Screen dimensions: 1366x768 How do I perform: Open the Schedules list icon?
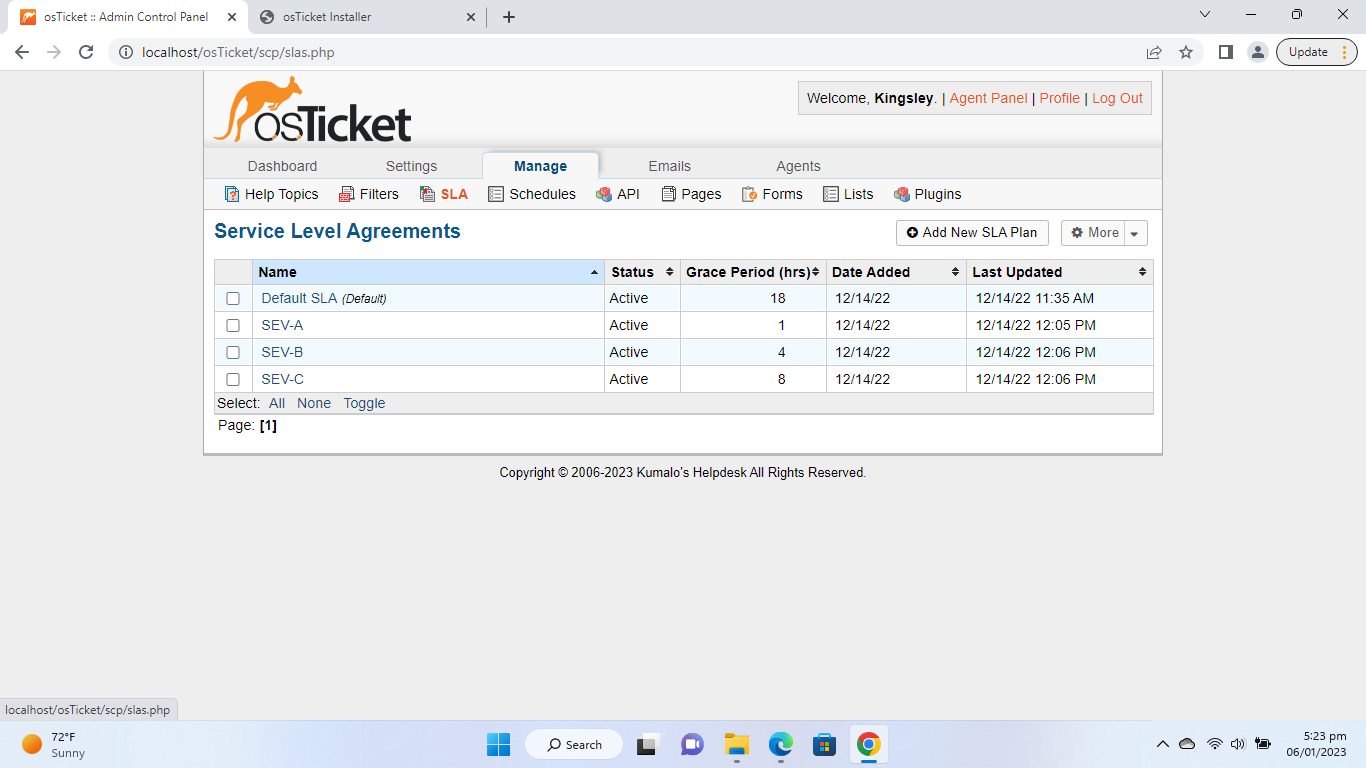pyautogui.click(x=496, y=194)
